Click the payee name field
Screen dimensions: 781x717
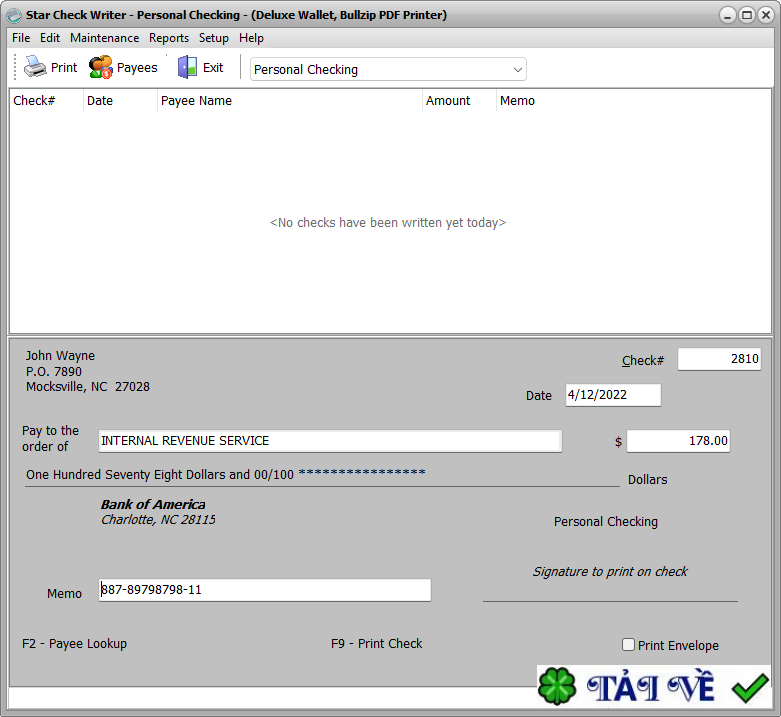330,441
